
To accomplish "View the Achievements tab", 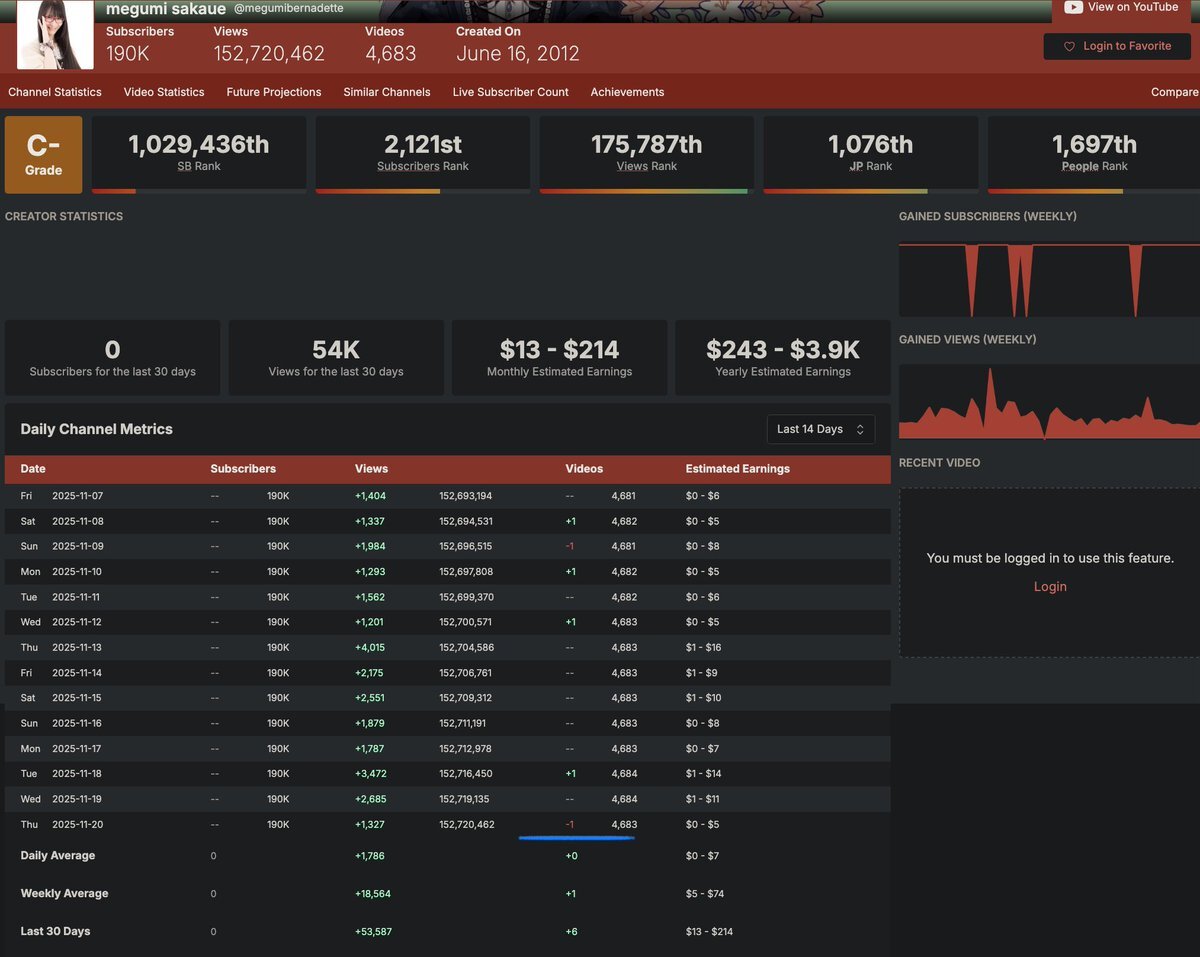I will click(x=627, y=92).
